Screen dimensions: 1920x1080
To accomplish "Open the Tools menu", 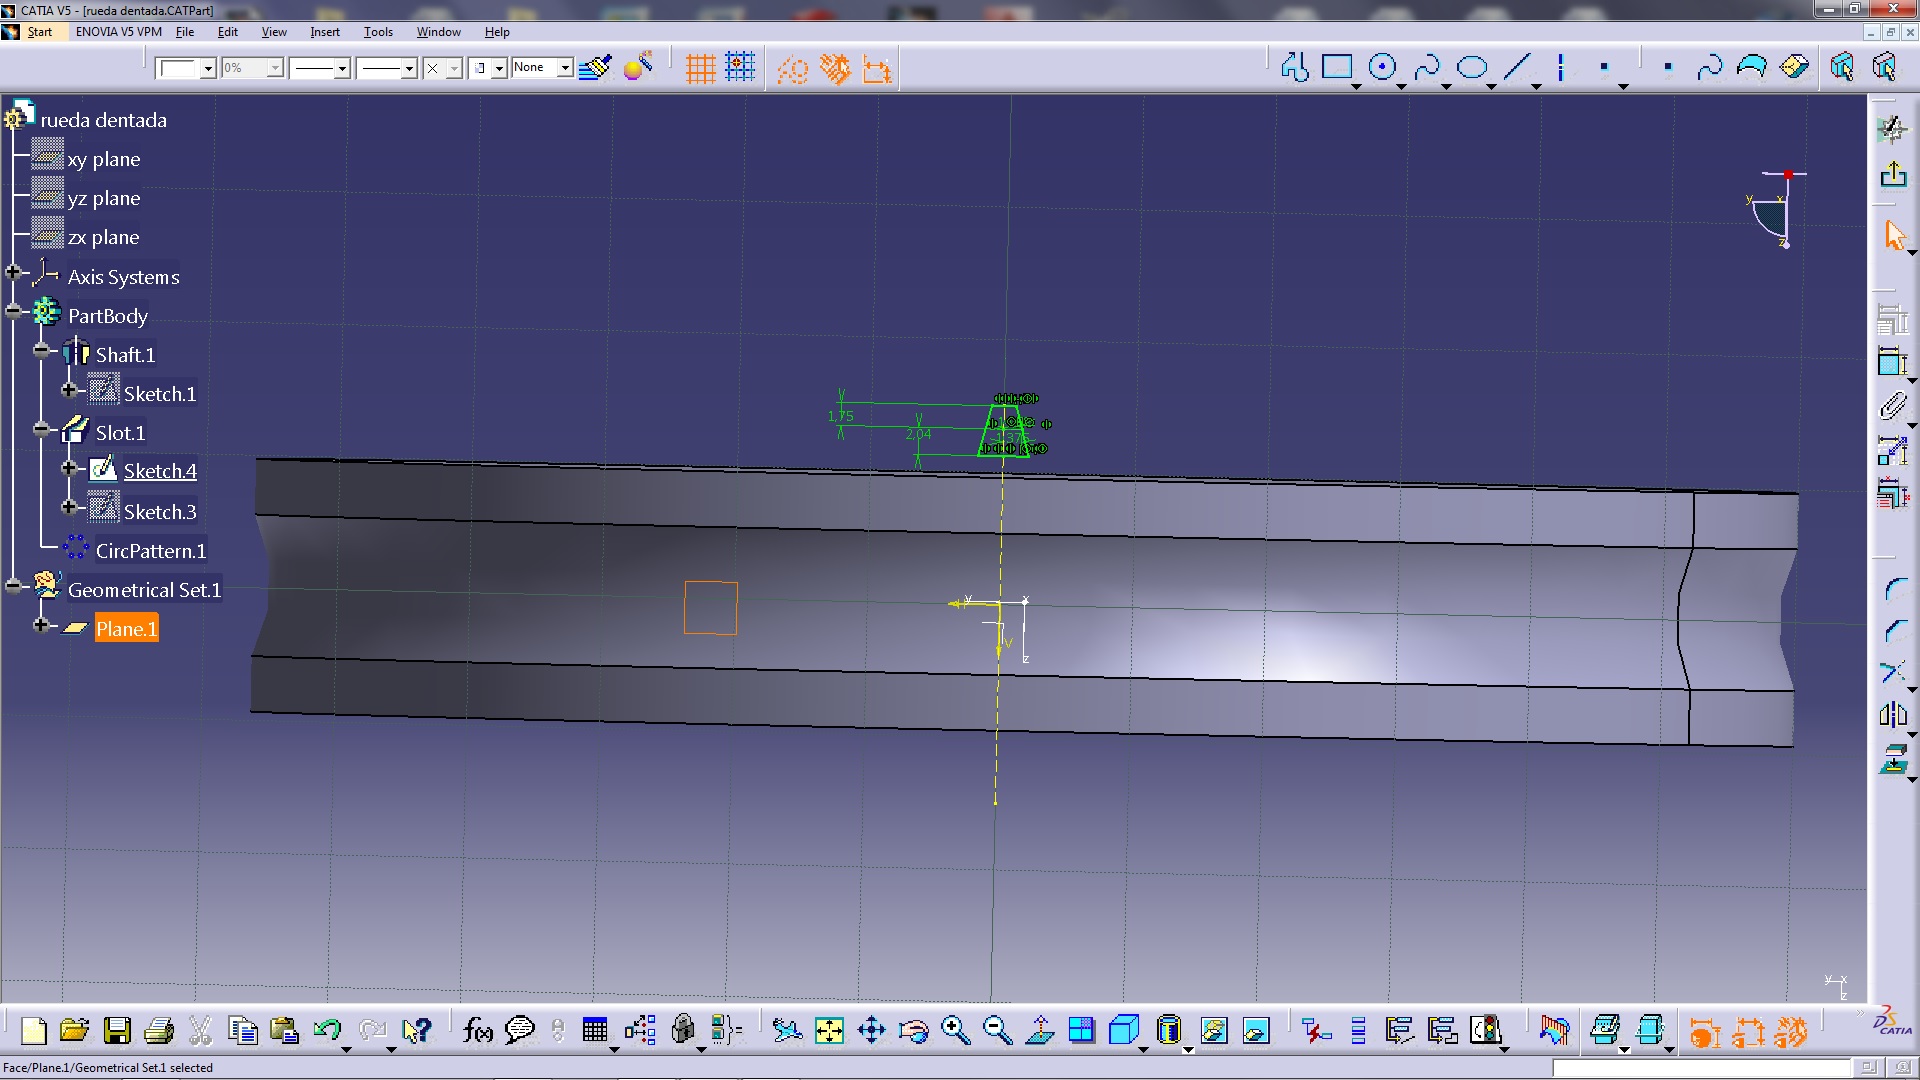I will point(378,32).
